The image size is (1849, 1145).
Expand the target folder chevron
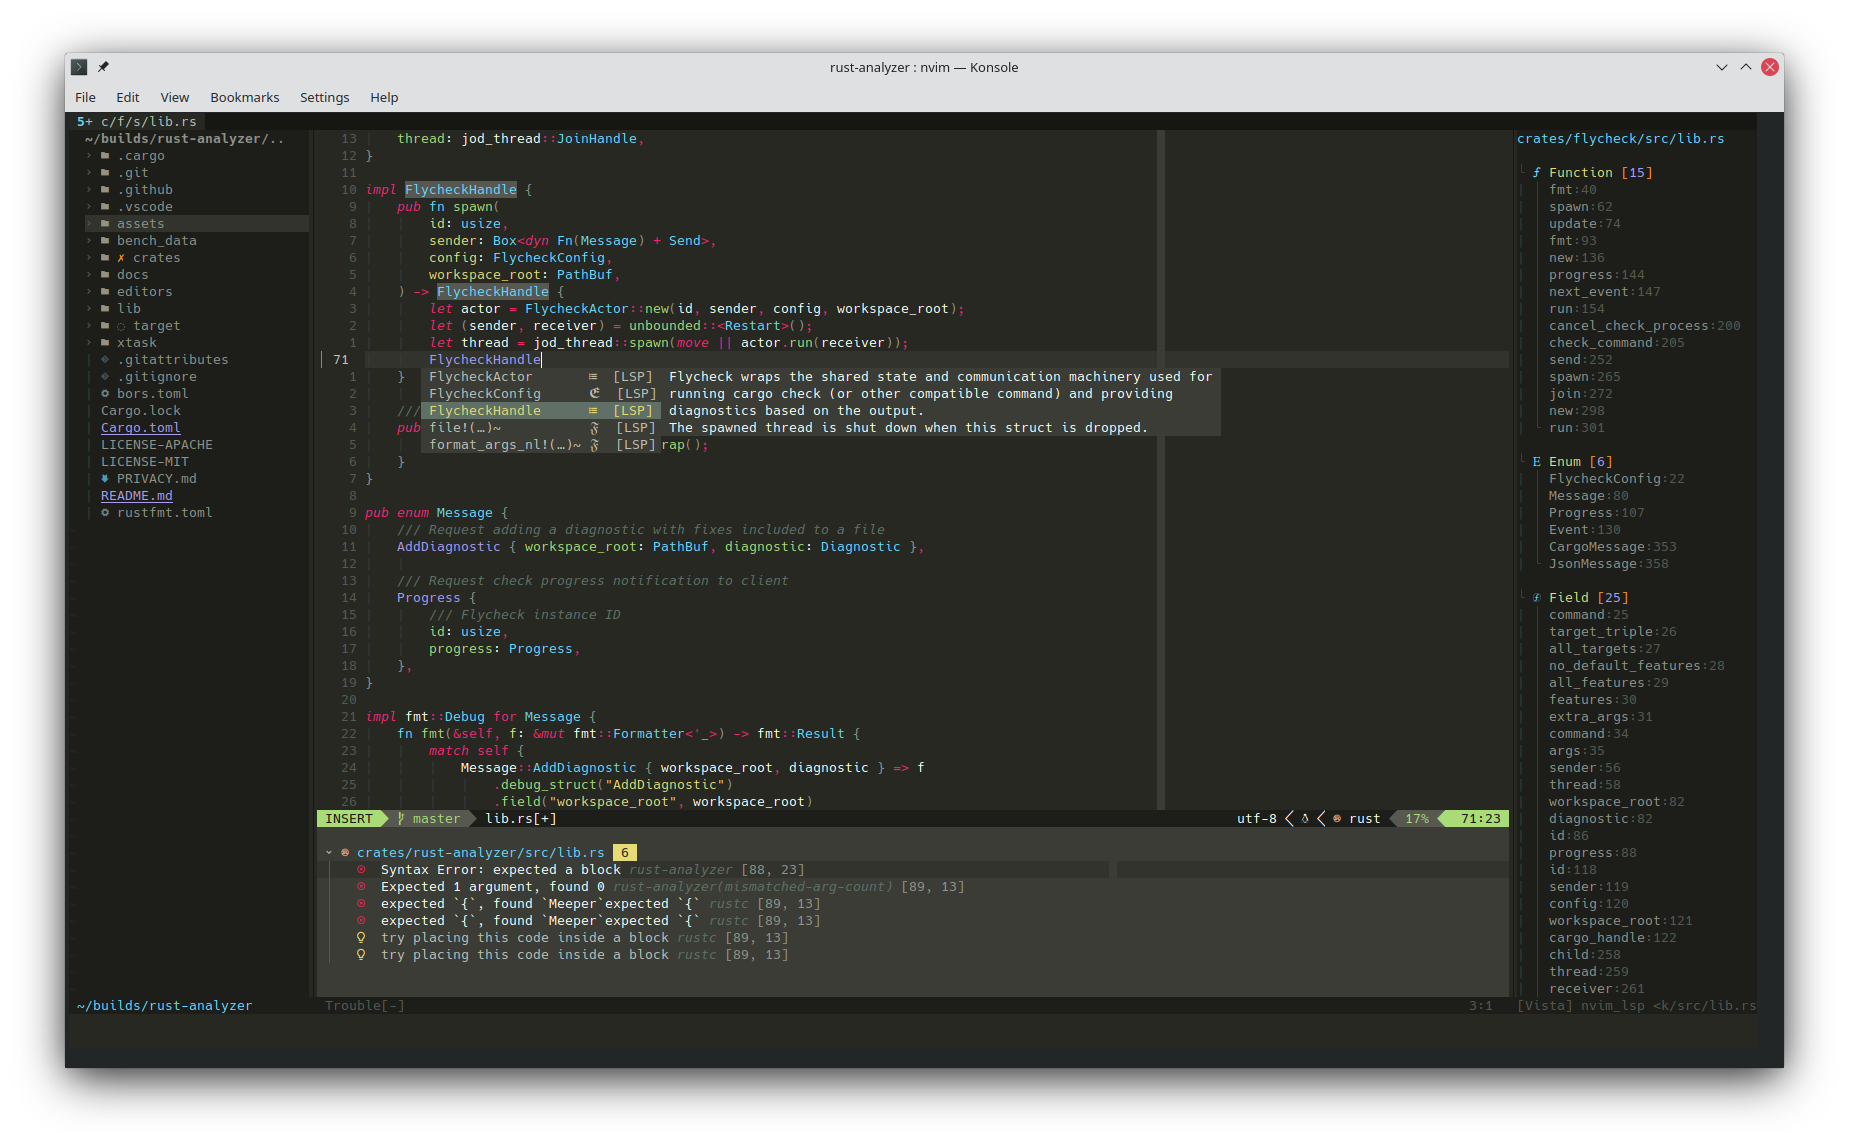point(89,326)
